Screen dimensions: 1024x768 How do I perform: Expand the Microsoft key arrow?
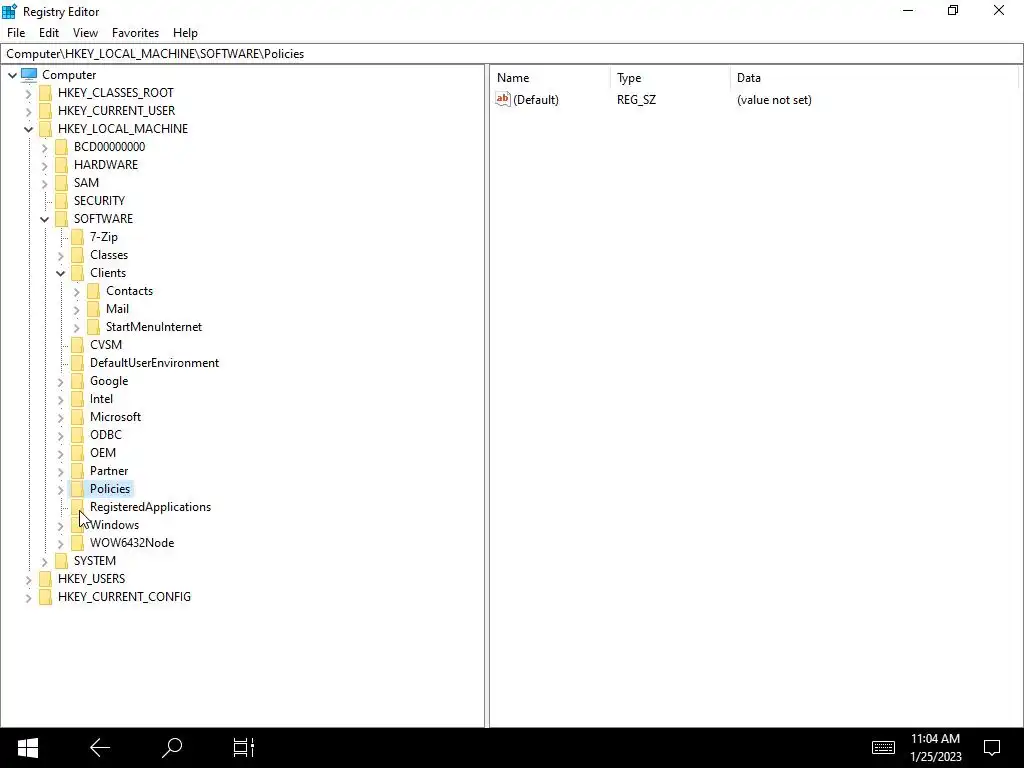click(x=61, y=417)
